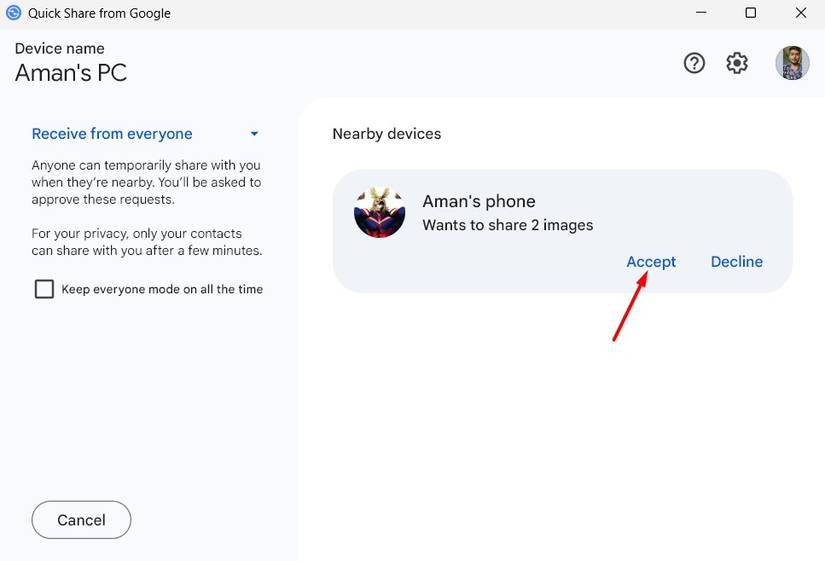Viewport: 825px width, 561px height.
Task: Expand the Receive from everyone dropdown arrow
Action: [x=254, y=134]
